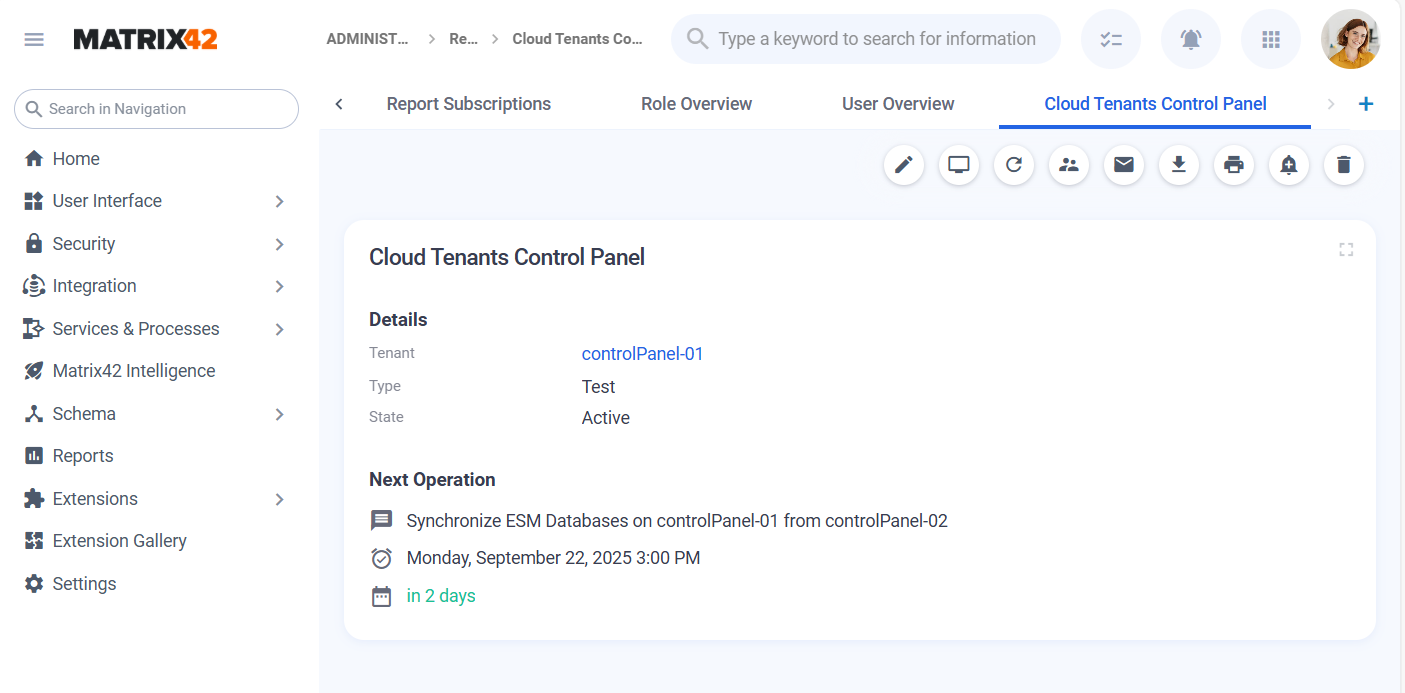Click the State value Active
The image size is (1405, 693).
(x=606, y=418)
